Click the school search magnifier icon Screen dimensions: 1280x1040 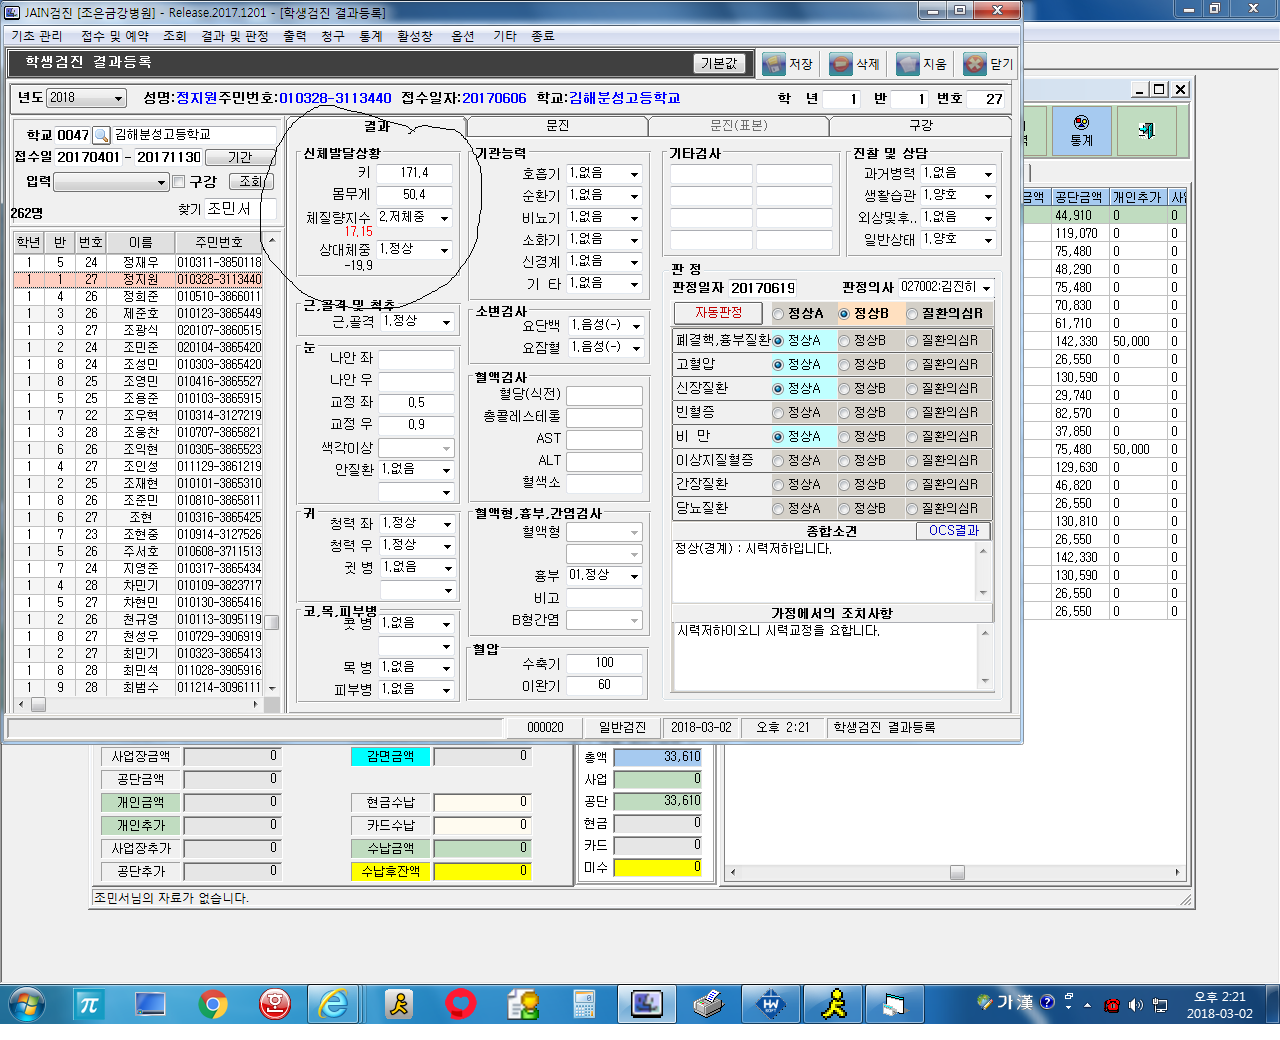tap(101, 135)
